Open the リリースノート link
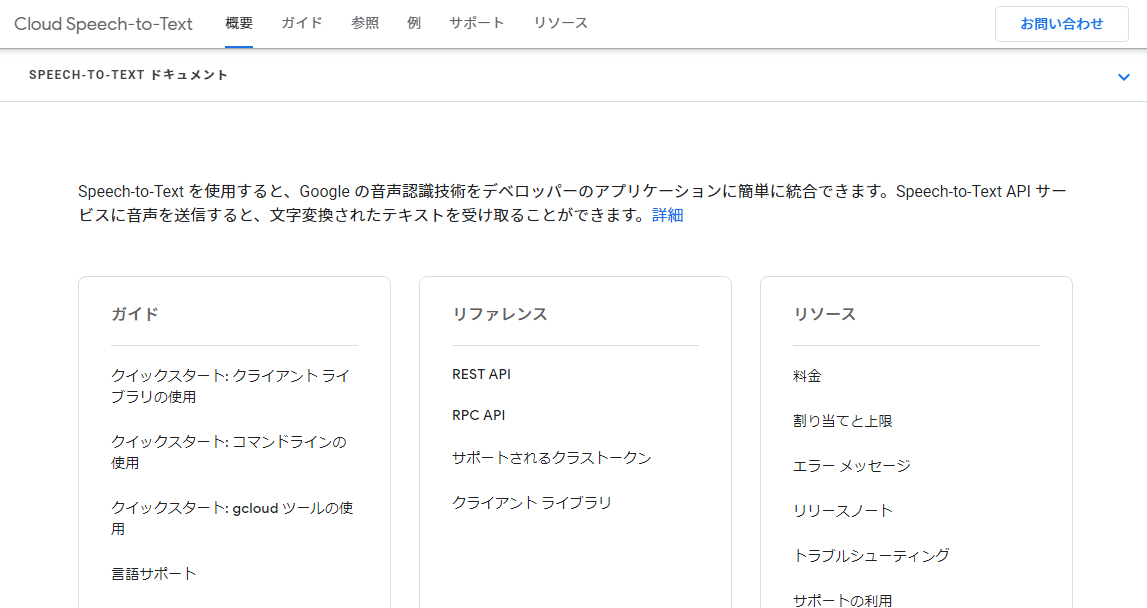 843,511
